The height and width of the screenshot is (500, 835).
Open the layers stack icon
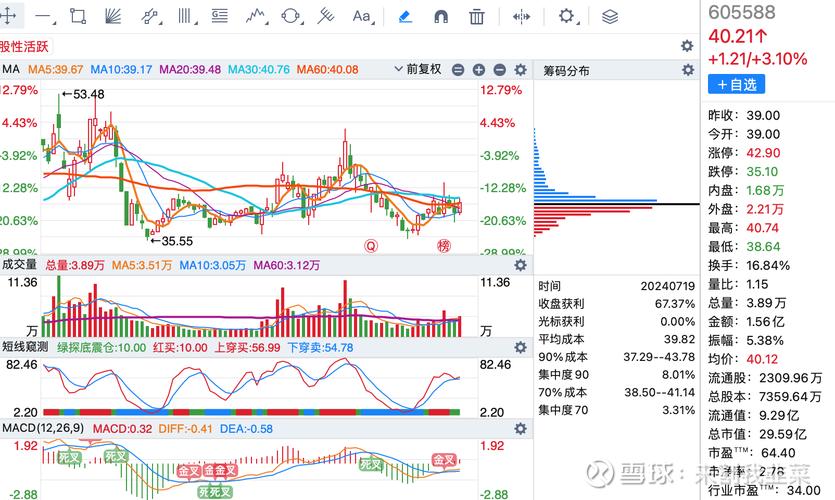(x=610, y=16)
